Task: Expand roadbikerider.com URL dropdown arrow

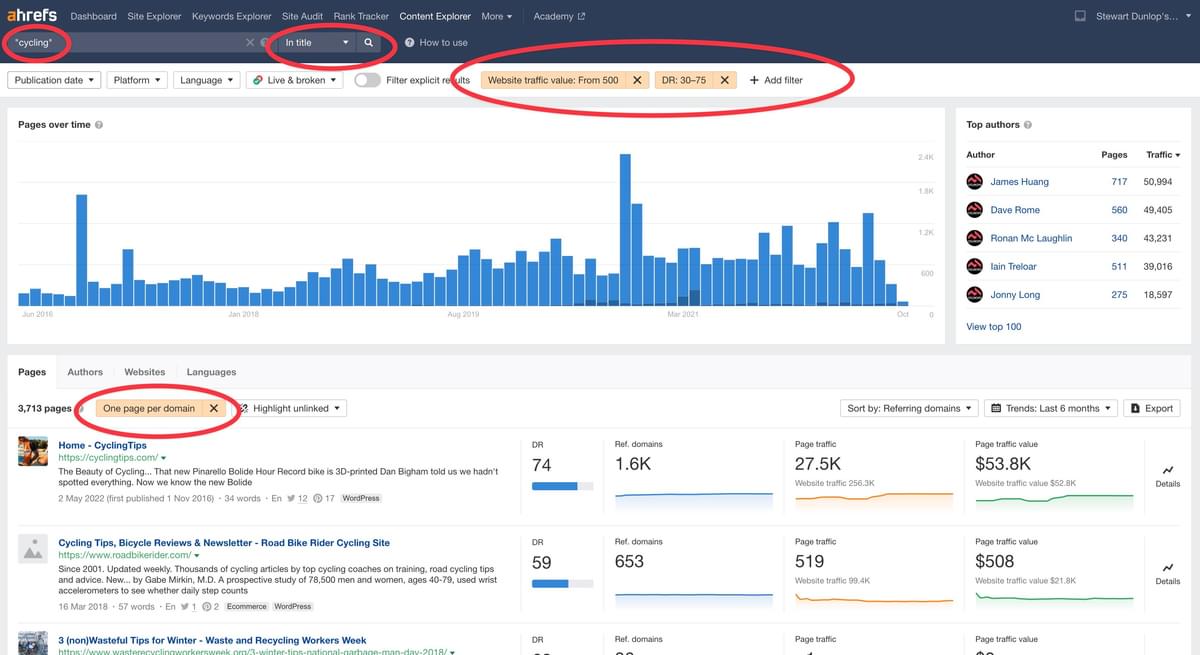Action: click(x=196, y=555)
